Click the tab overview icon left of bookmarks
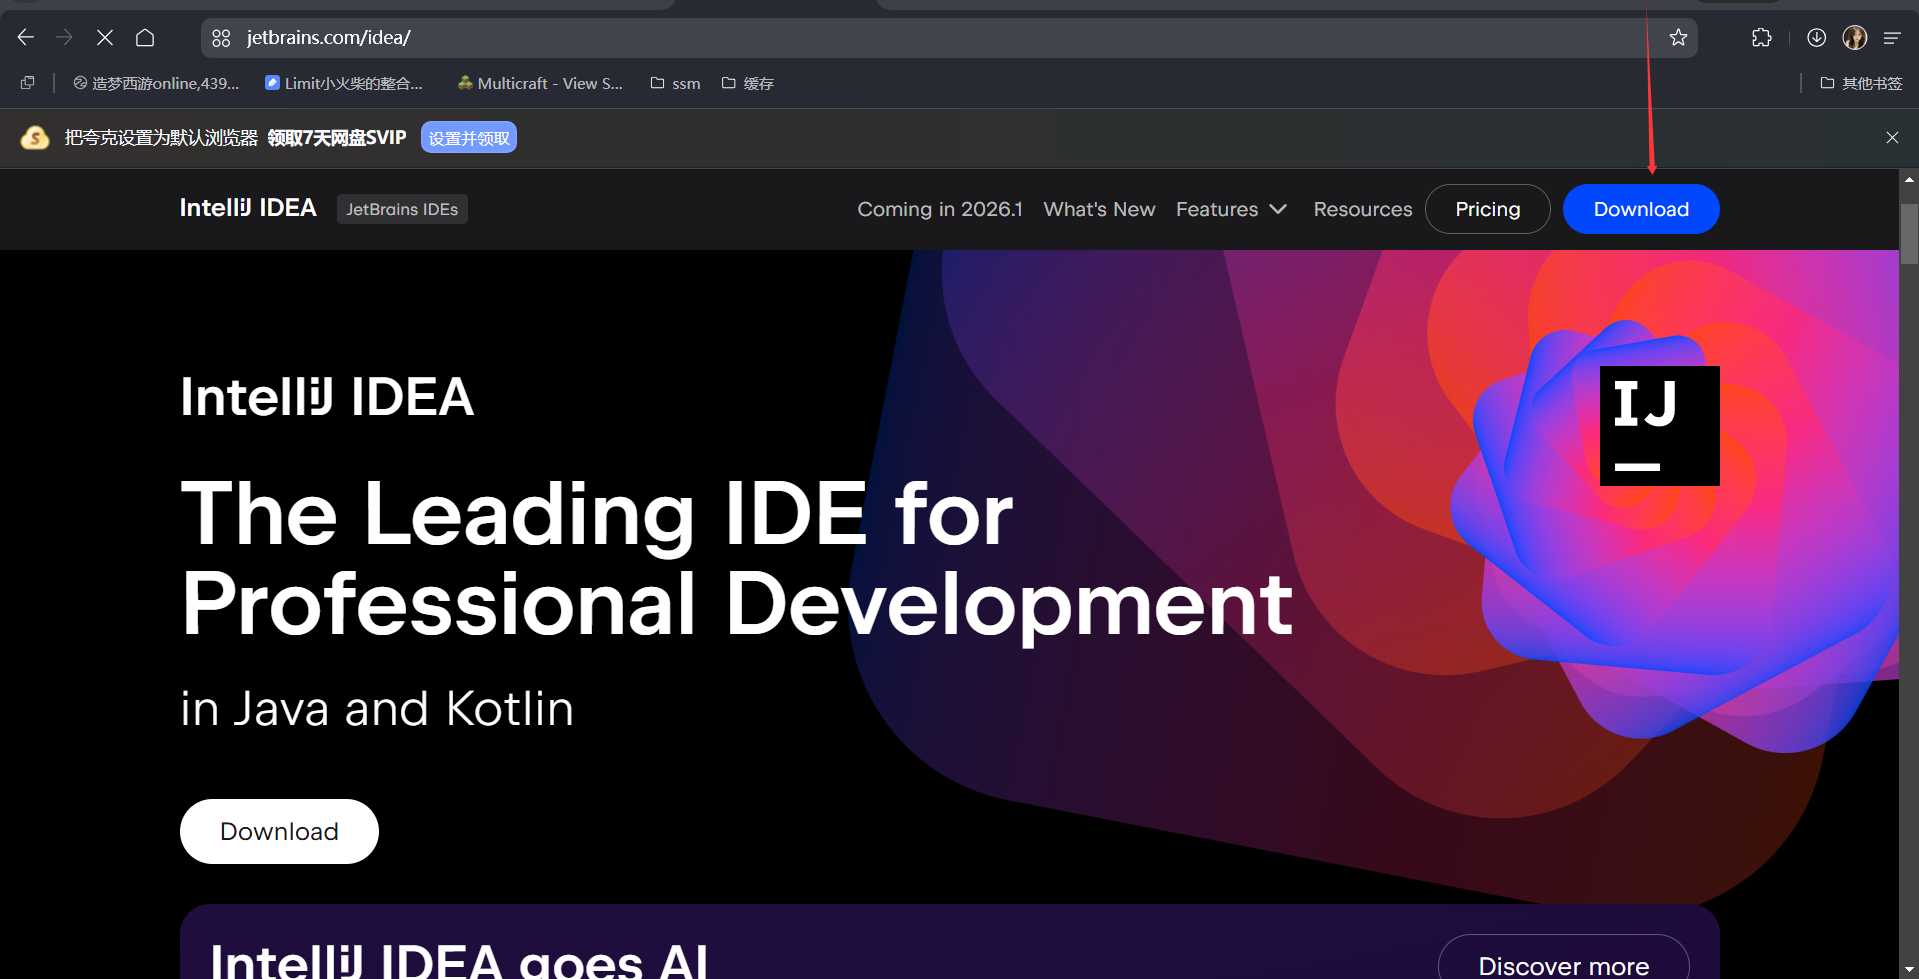The width and height of the screenshot is (1919, 979). (x=28, y=83)
